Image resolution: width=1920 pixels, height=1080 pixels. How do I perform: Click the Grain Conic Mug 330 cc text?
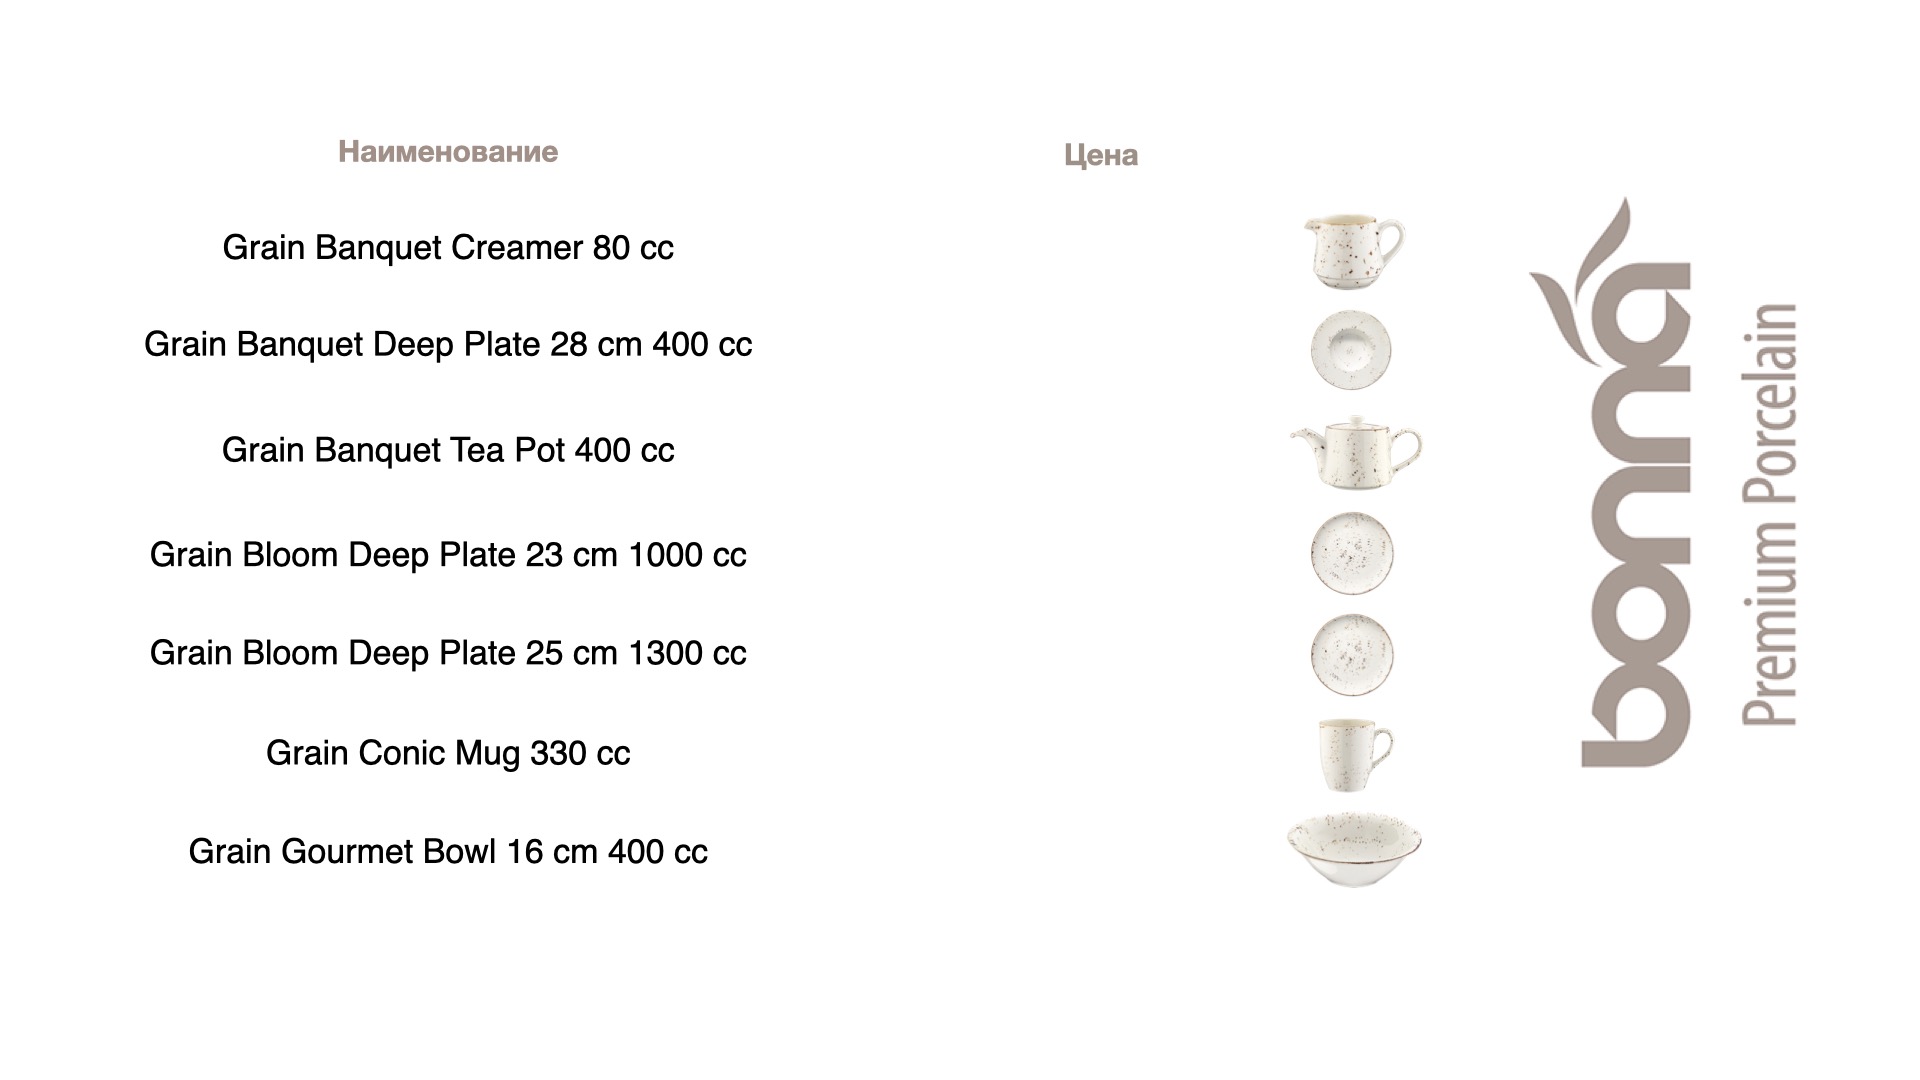point(448,753)
